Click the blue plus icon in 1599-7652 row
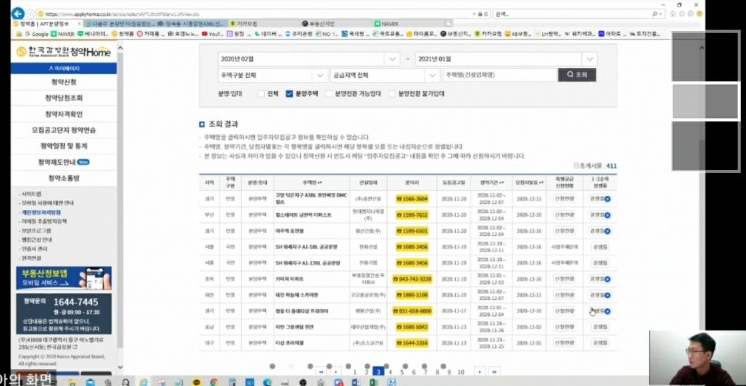 point(608,215)
